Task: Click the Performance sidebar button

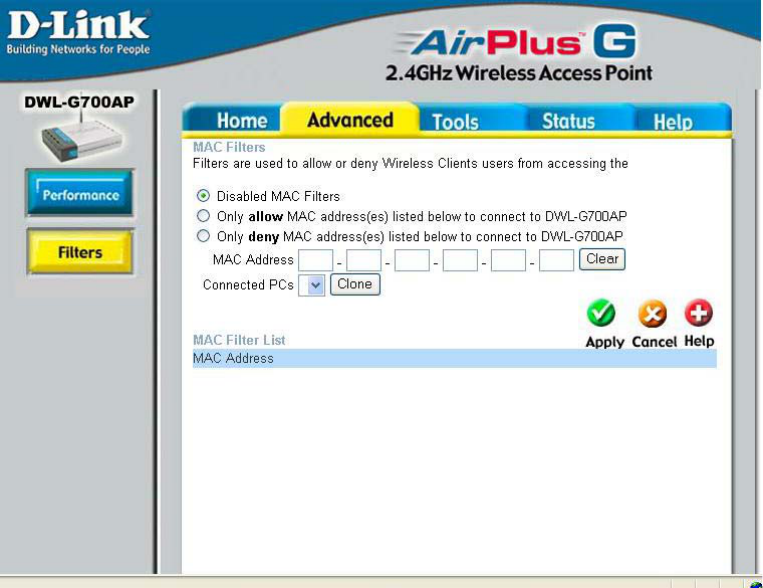Action: [x=80, y=193]
